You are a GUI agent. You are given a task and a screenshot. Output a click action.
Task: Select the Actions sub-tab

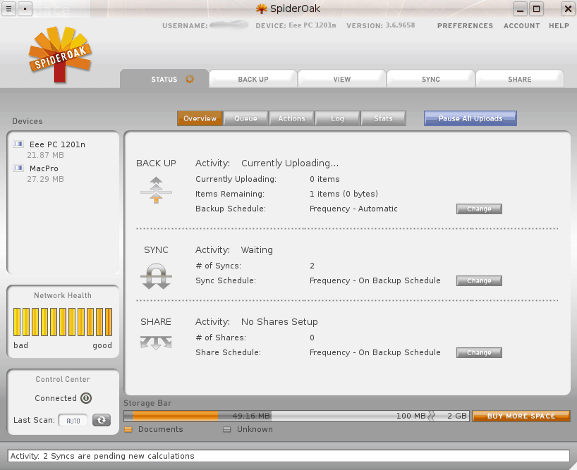click(x=291, y=118)
